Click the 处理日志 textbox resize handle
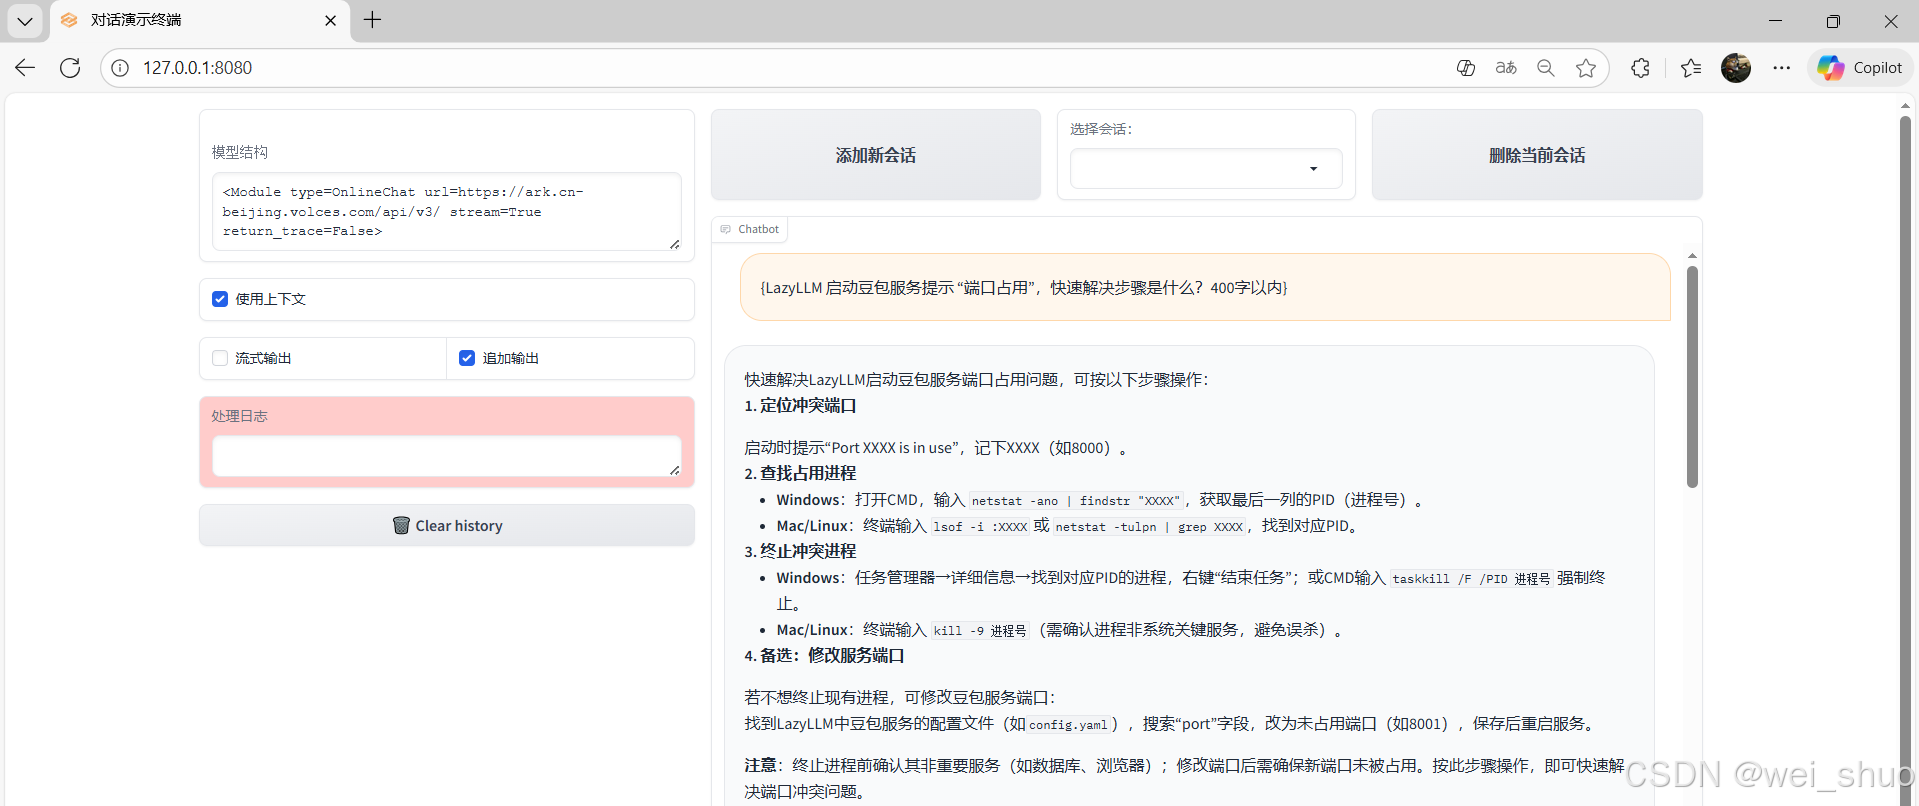Image resolution: width=1919 pixels, height=806 pixels. (x=675, y=470)
